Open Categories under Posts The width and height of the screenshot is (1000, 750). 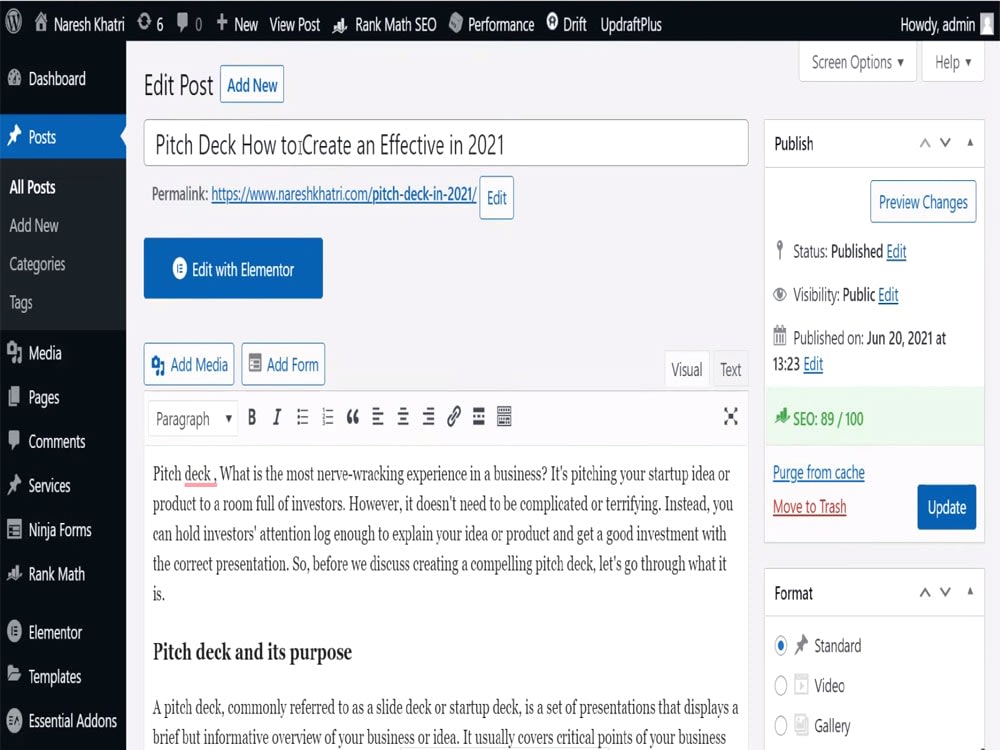(37, 264)
